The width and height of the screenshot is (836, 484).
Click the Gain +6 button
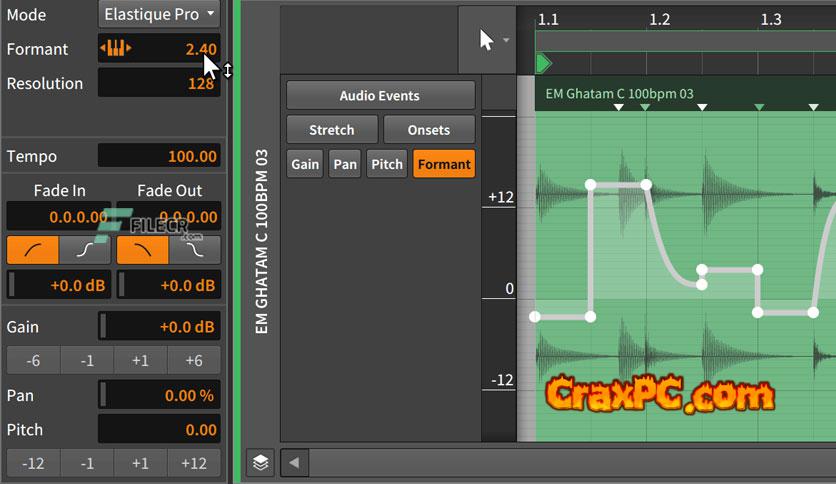click(194, 360)
